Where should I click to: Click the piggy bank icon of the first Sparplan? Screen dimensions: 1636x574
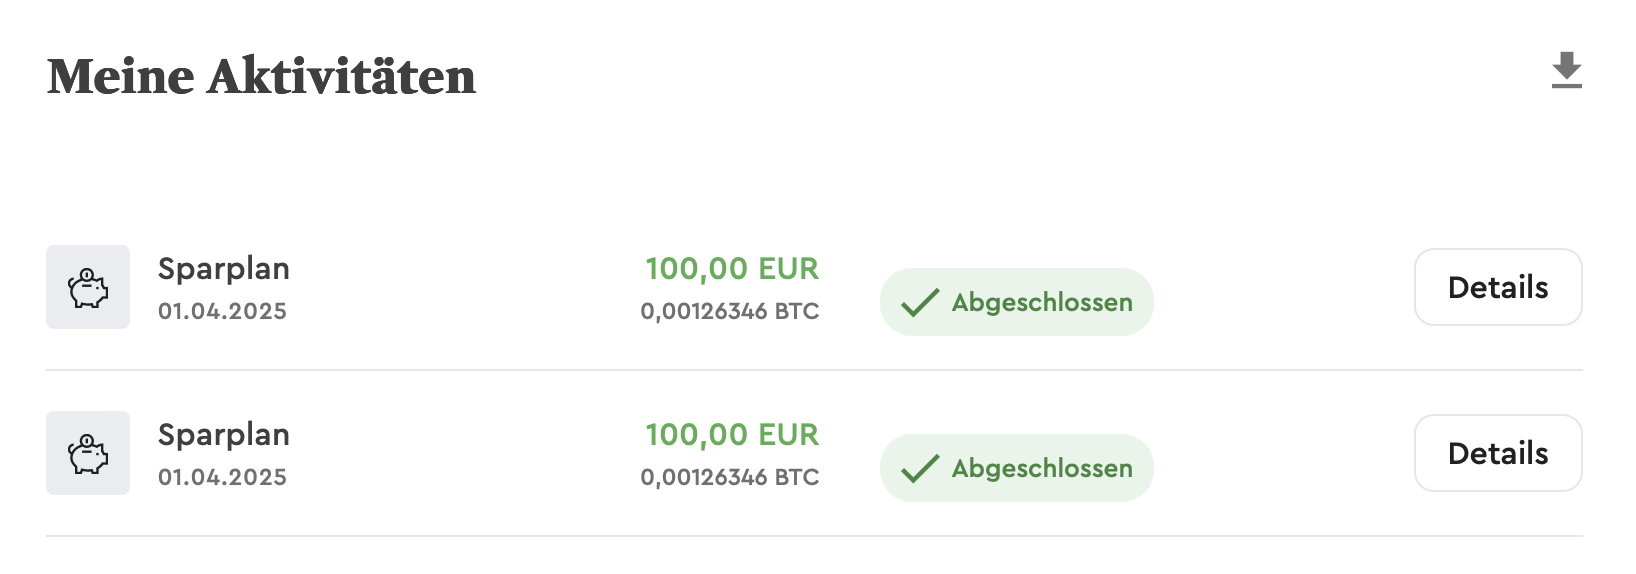(88, 288)
